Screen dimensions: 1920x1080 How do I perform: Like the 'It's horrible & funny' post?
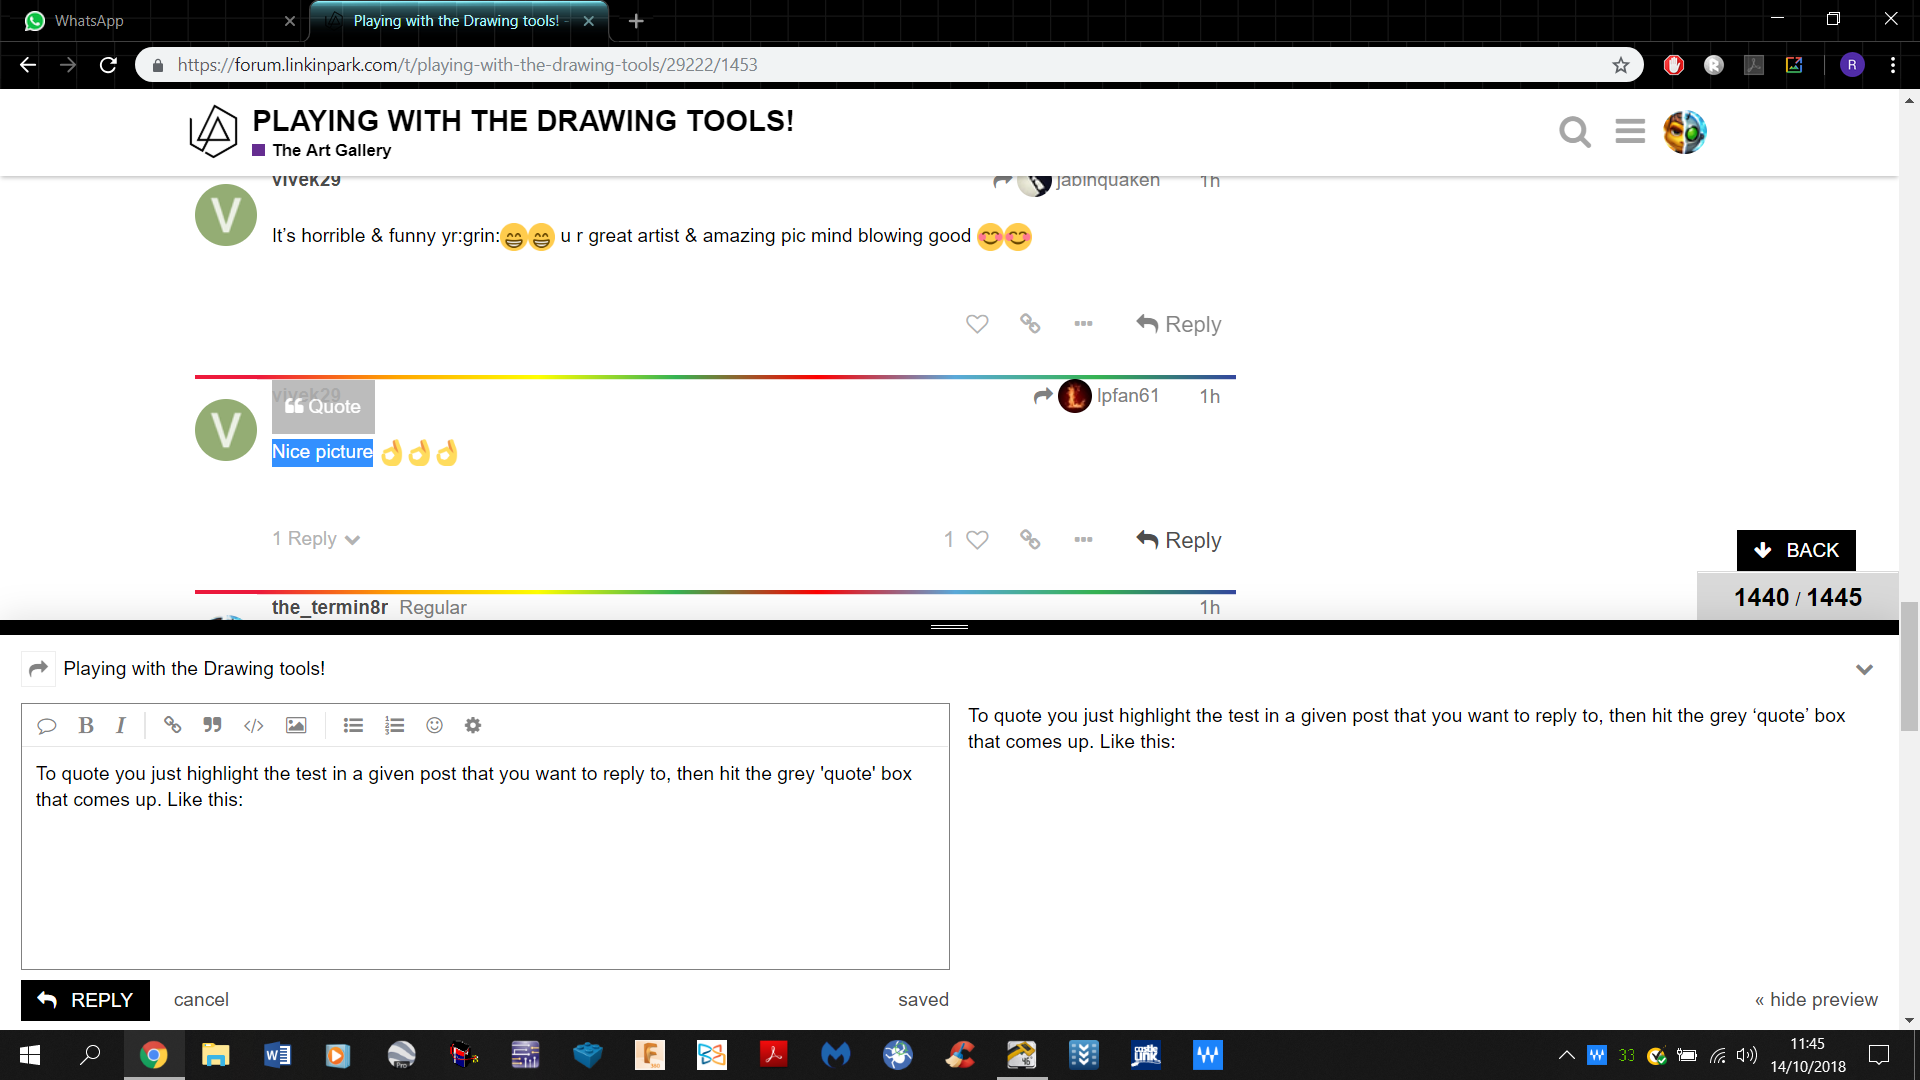point(977,324)
